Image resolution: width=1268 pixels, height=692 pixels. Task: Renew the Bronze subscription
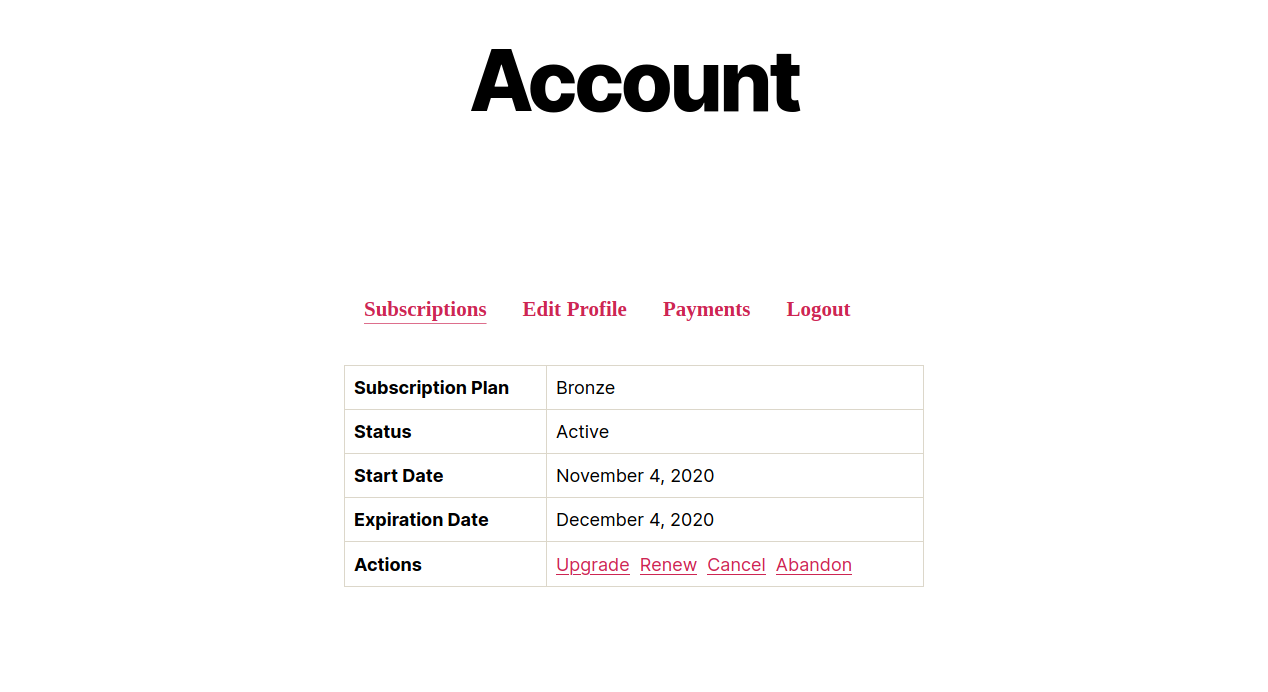point(668,565)
